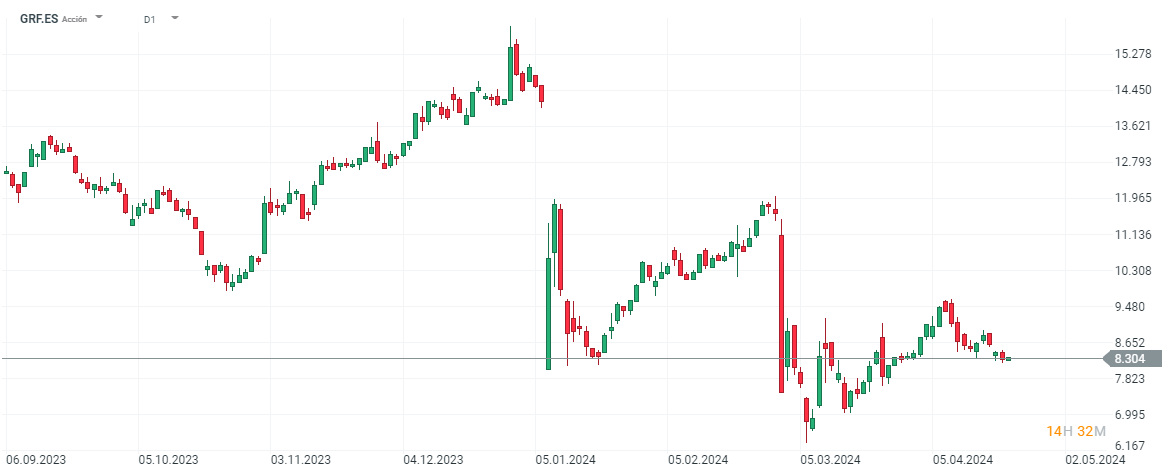
Task: Open the GRF.ES symbol dropdown arrow
Action: pos(99,18)
